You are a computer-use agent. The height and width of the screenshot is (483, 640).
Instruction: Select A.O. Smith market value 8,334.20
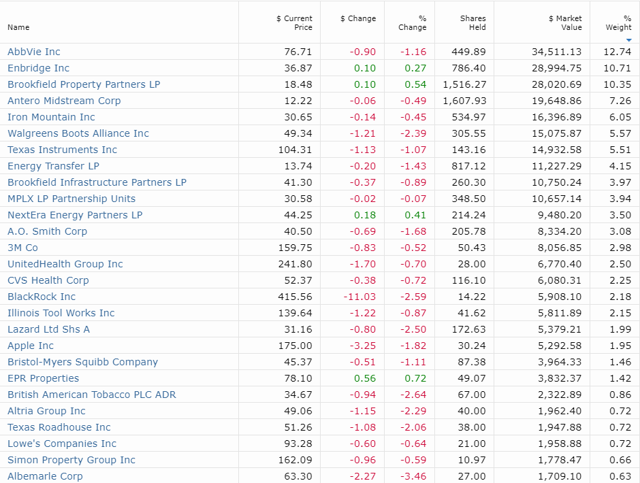coord(560,231)
